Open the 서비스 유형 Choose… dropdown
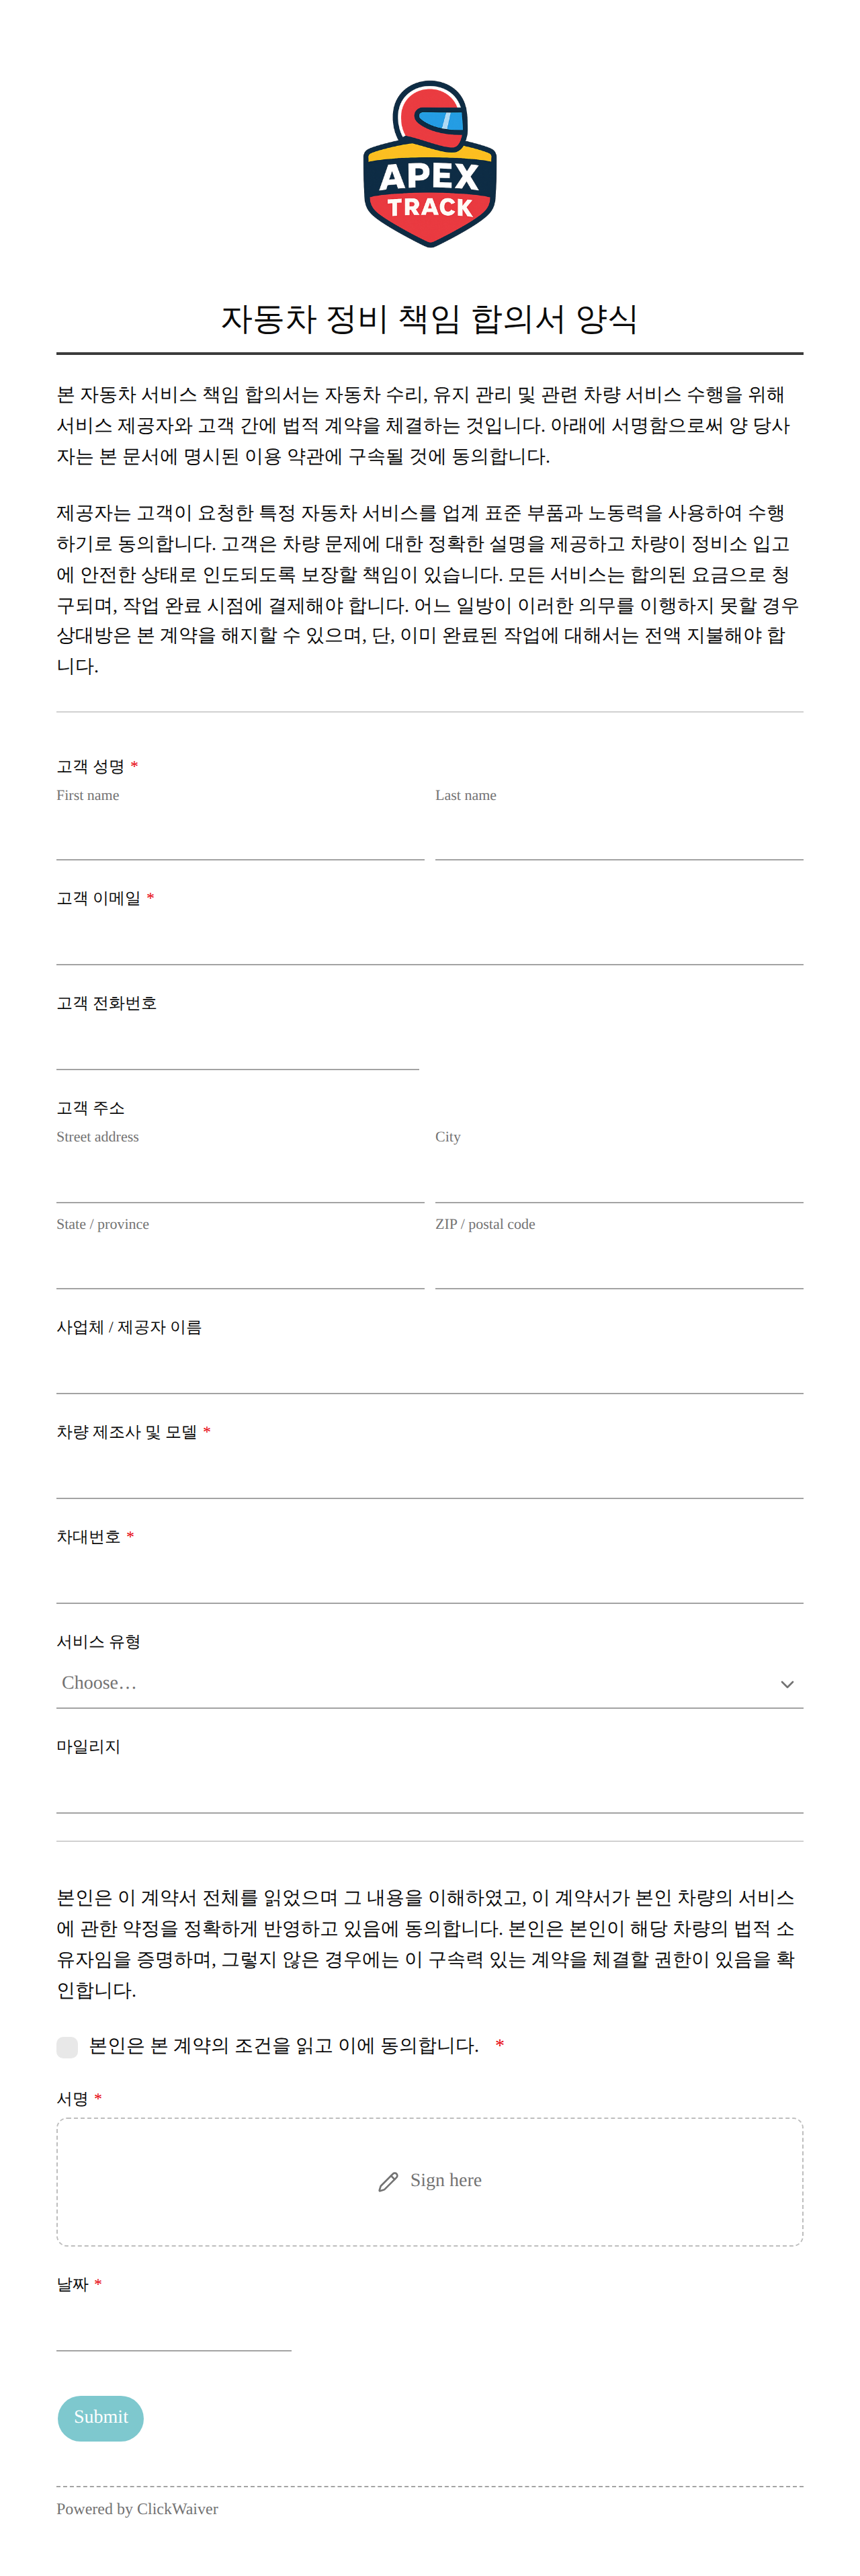This screenshot has width=860, height=2576. coord(430,1683)
